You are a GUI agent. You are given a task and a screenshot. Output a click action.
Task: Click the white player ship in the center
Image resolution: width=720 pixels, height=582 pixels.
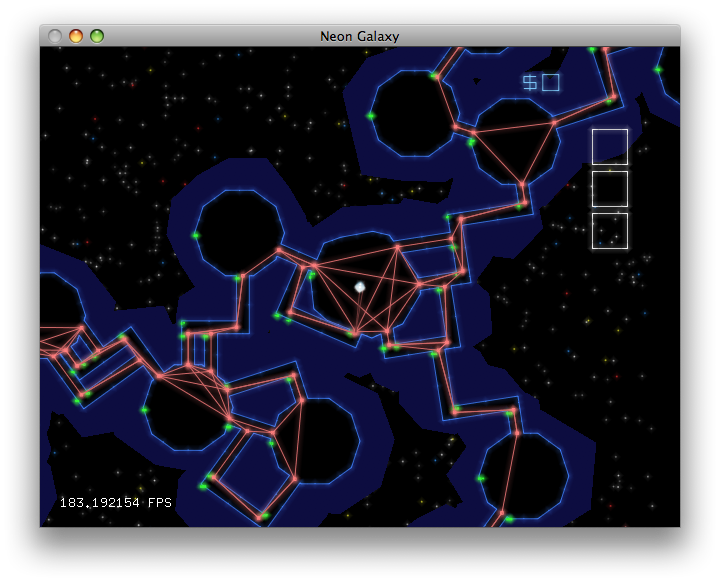360,287
